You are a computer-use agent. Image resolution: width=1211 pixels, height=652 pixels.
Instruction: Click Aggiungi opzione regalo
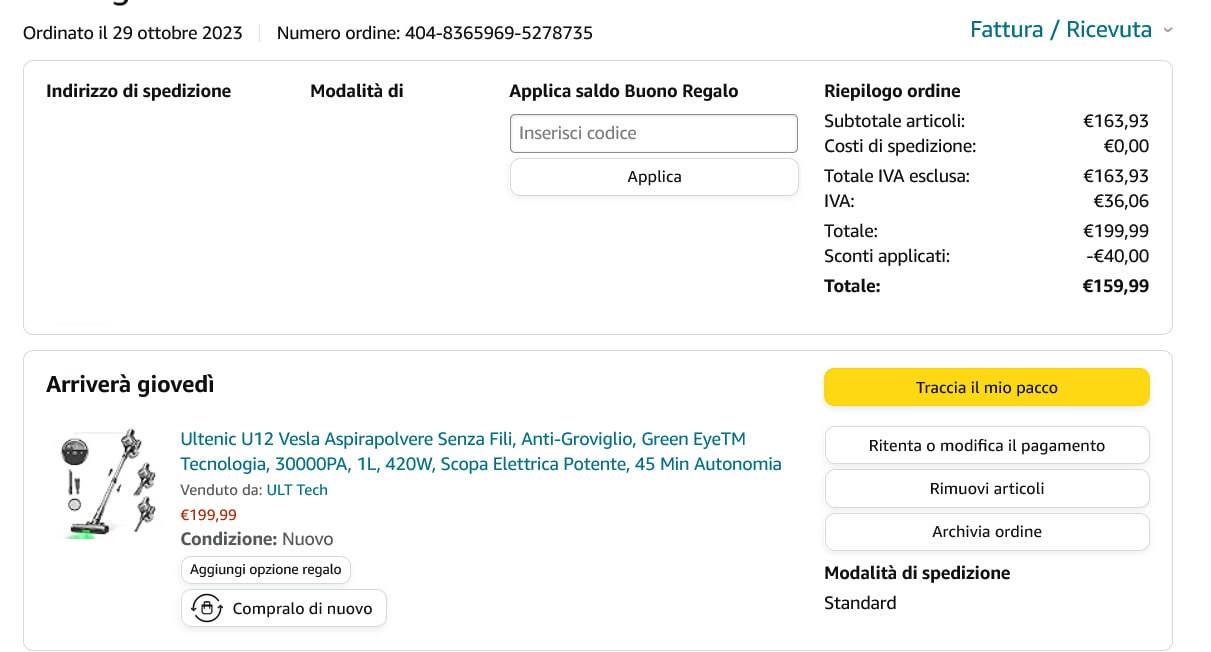[x=266, y=570]
